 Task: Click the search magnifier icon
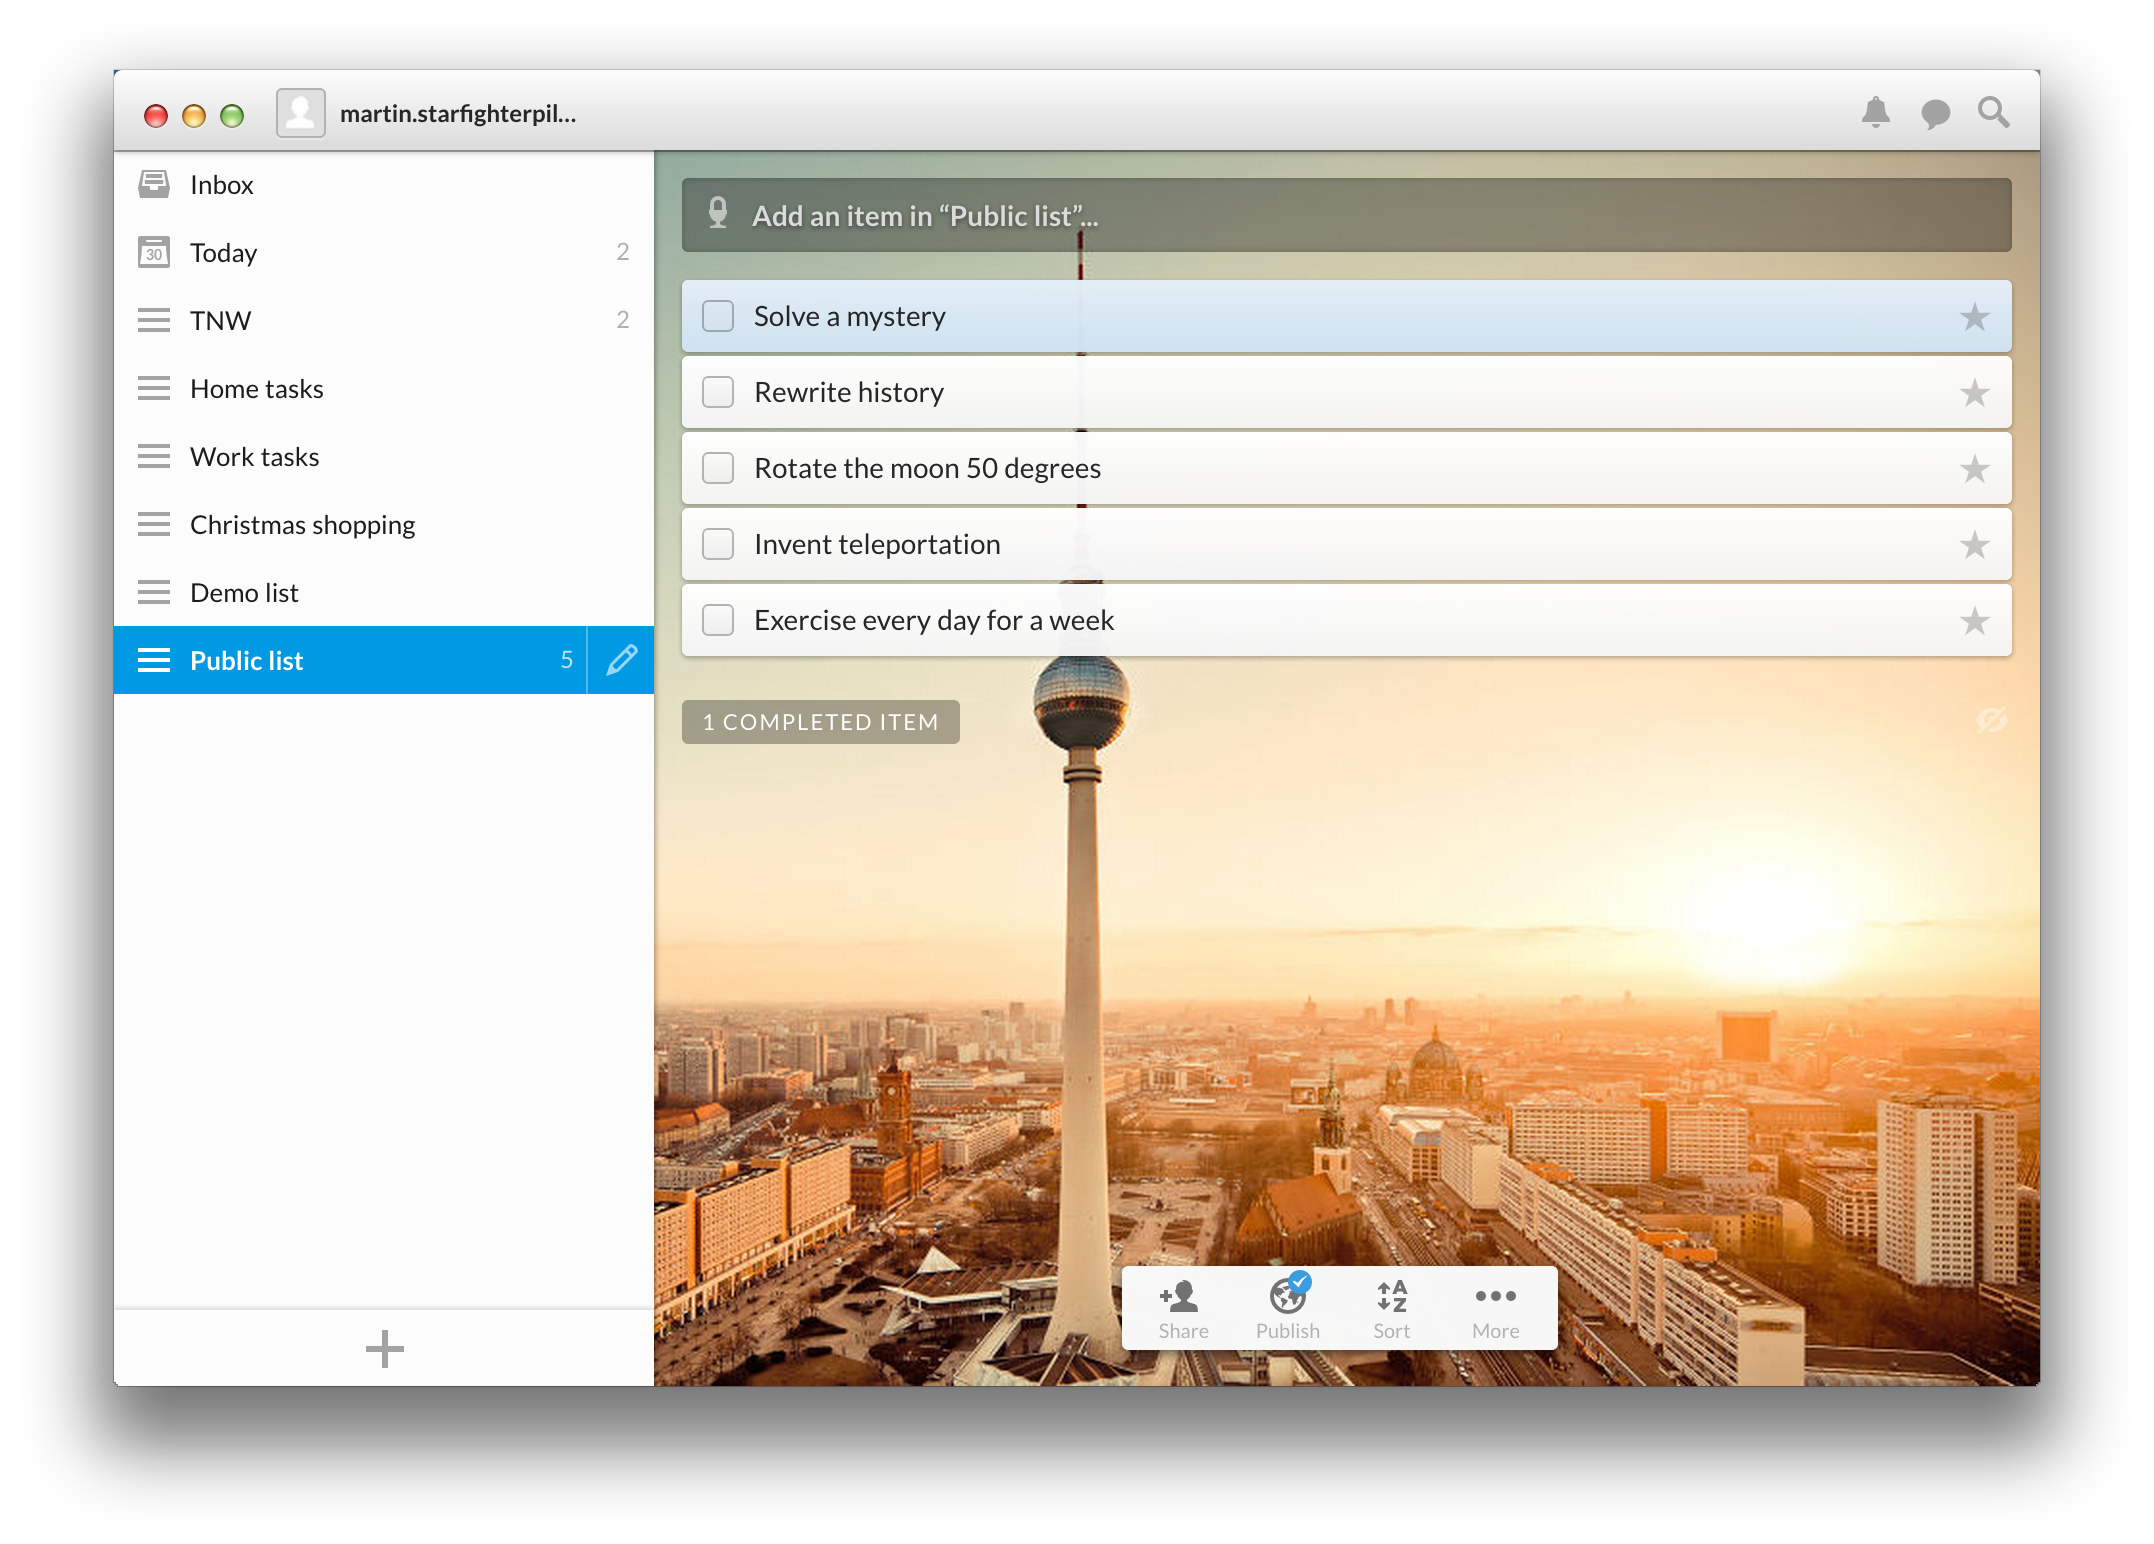coord(1993,113)
